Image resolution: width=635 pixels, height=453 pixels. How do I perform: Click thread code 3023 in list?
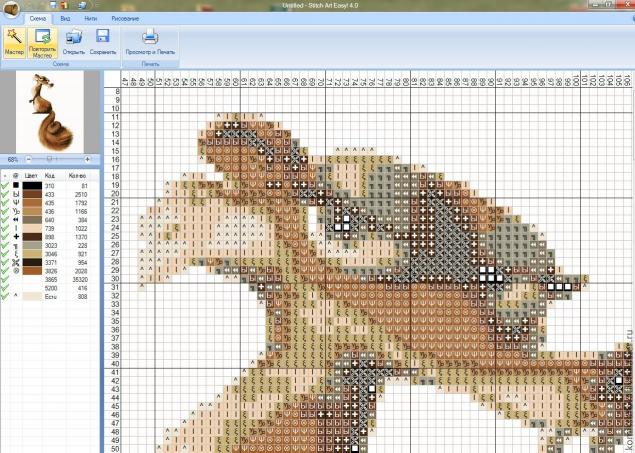(x=51, y=245)
